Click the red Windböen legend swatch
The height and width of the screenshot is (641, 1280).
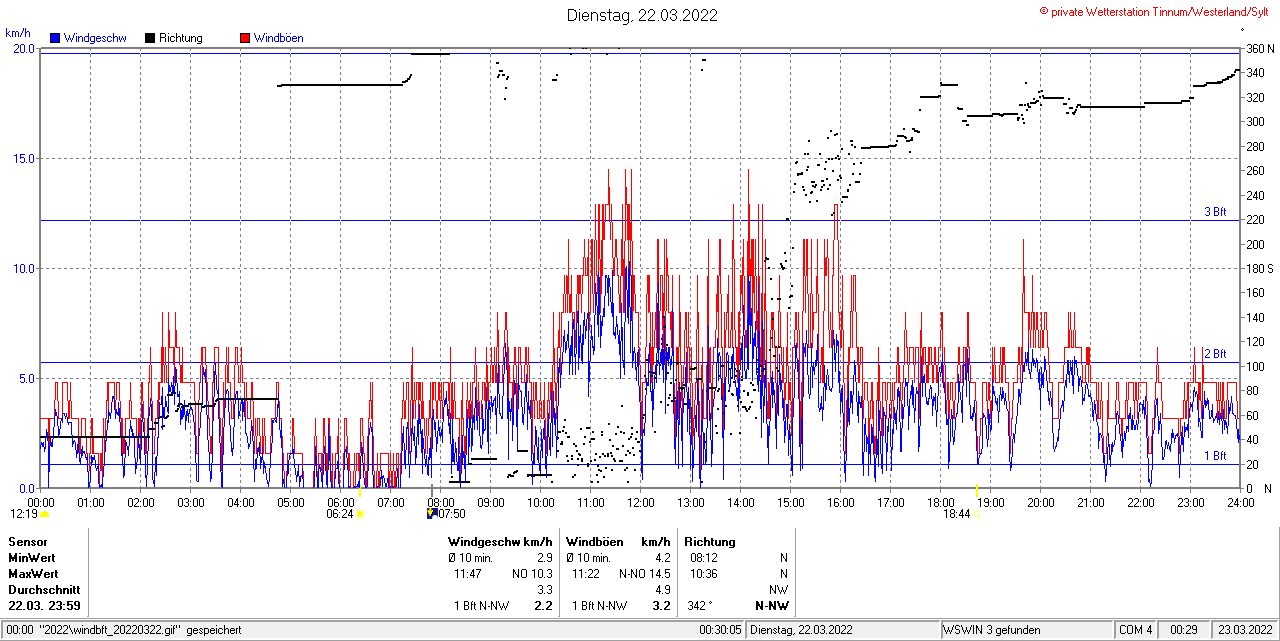(246, 38)
